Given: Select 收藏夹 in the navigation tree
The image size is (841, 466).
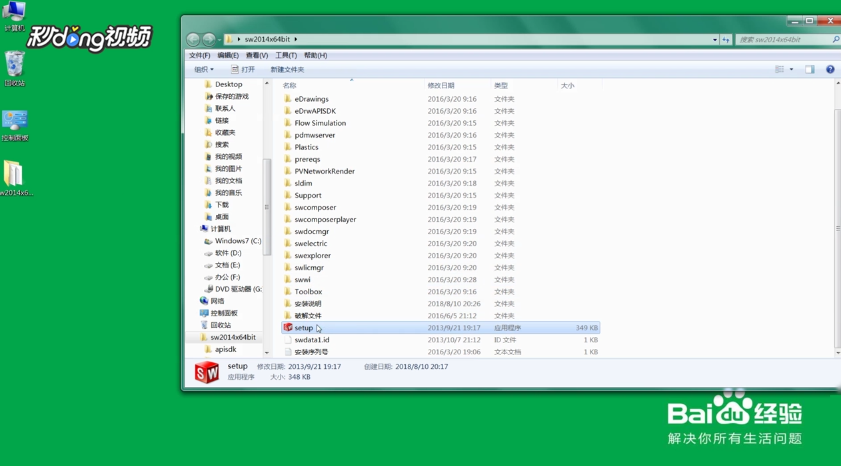Looking at the screenshot, I should click(x=225, y=132).
